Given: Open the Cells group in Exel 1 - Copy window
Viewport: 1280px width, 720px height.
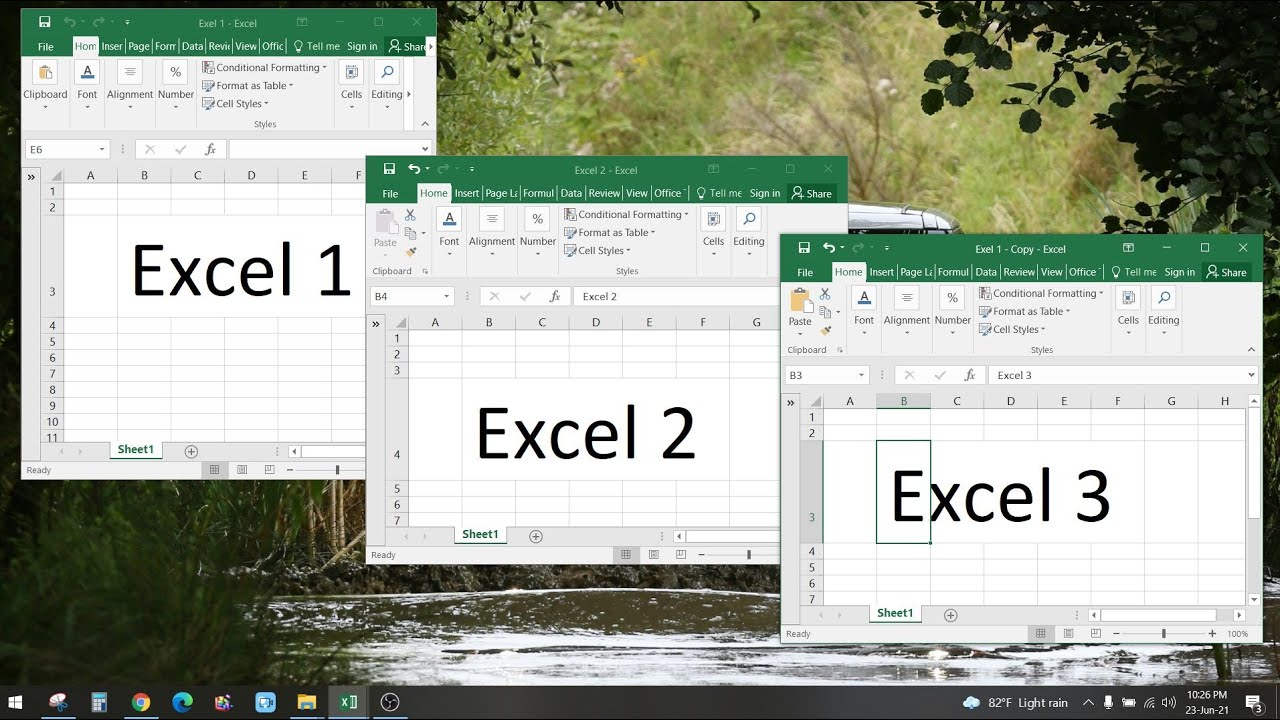Looking at the screenshot, I should coord(1128,311).
